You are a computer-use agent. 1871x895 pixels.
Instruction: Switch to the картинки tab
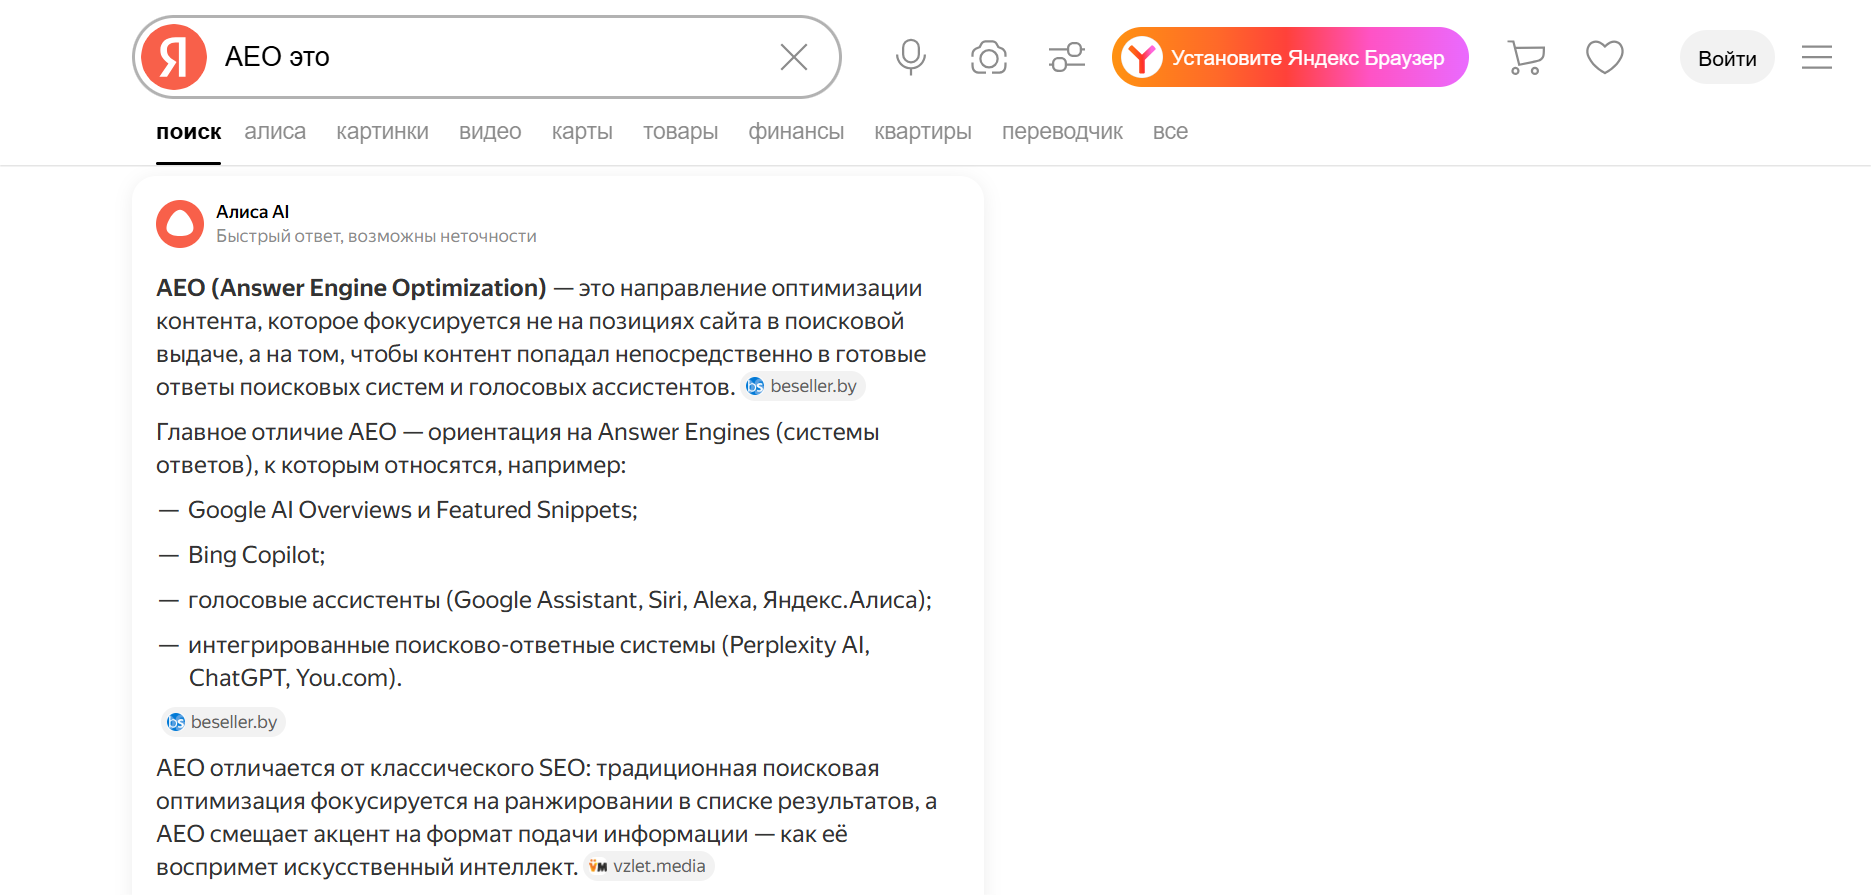(382, 132)
